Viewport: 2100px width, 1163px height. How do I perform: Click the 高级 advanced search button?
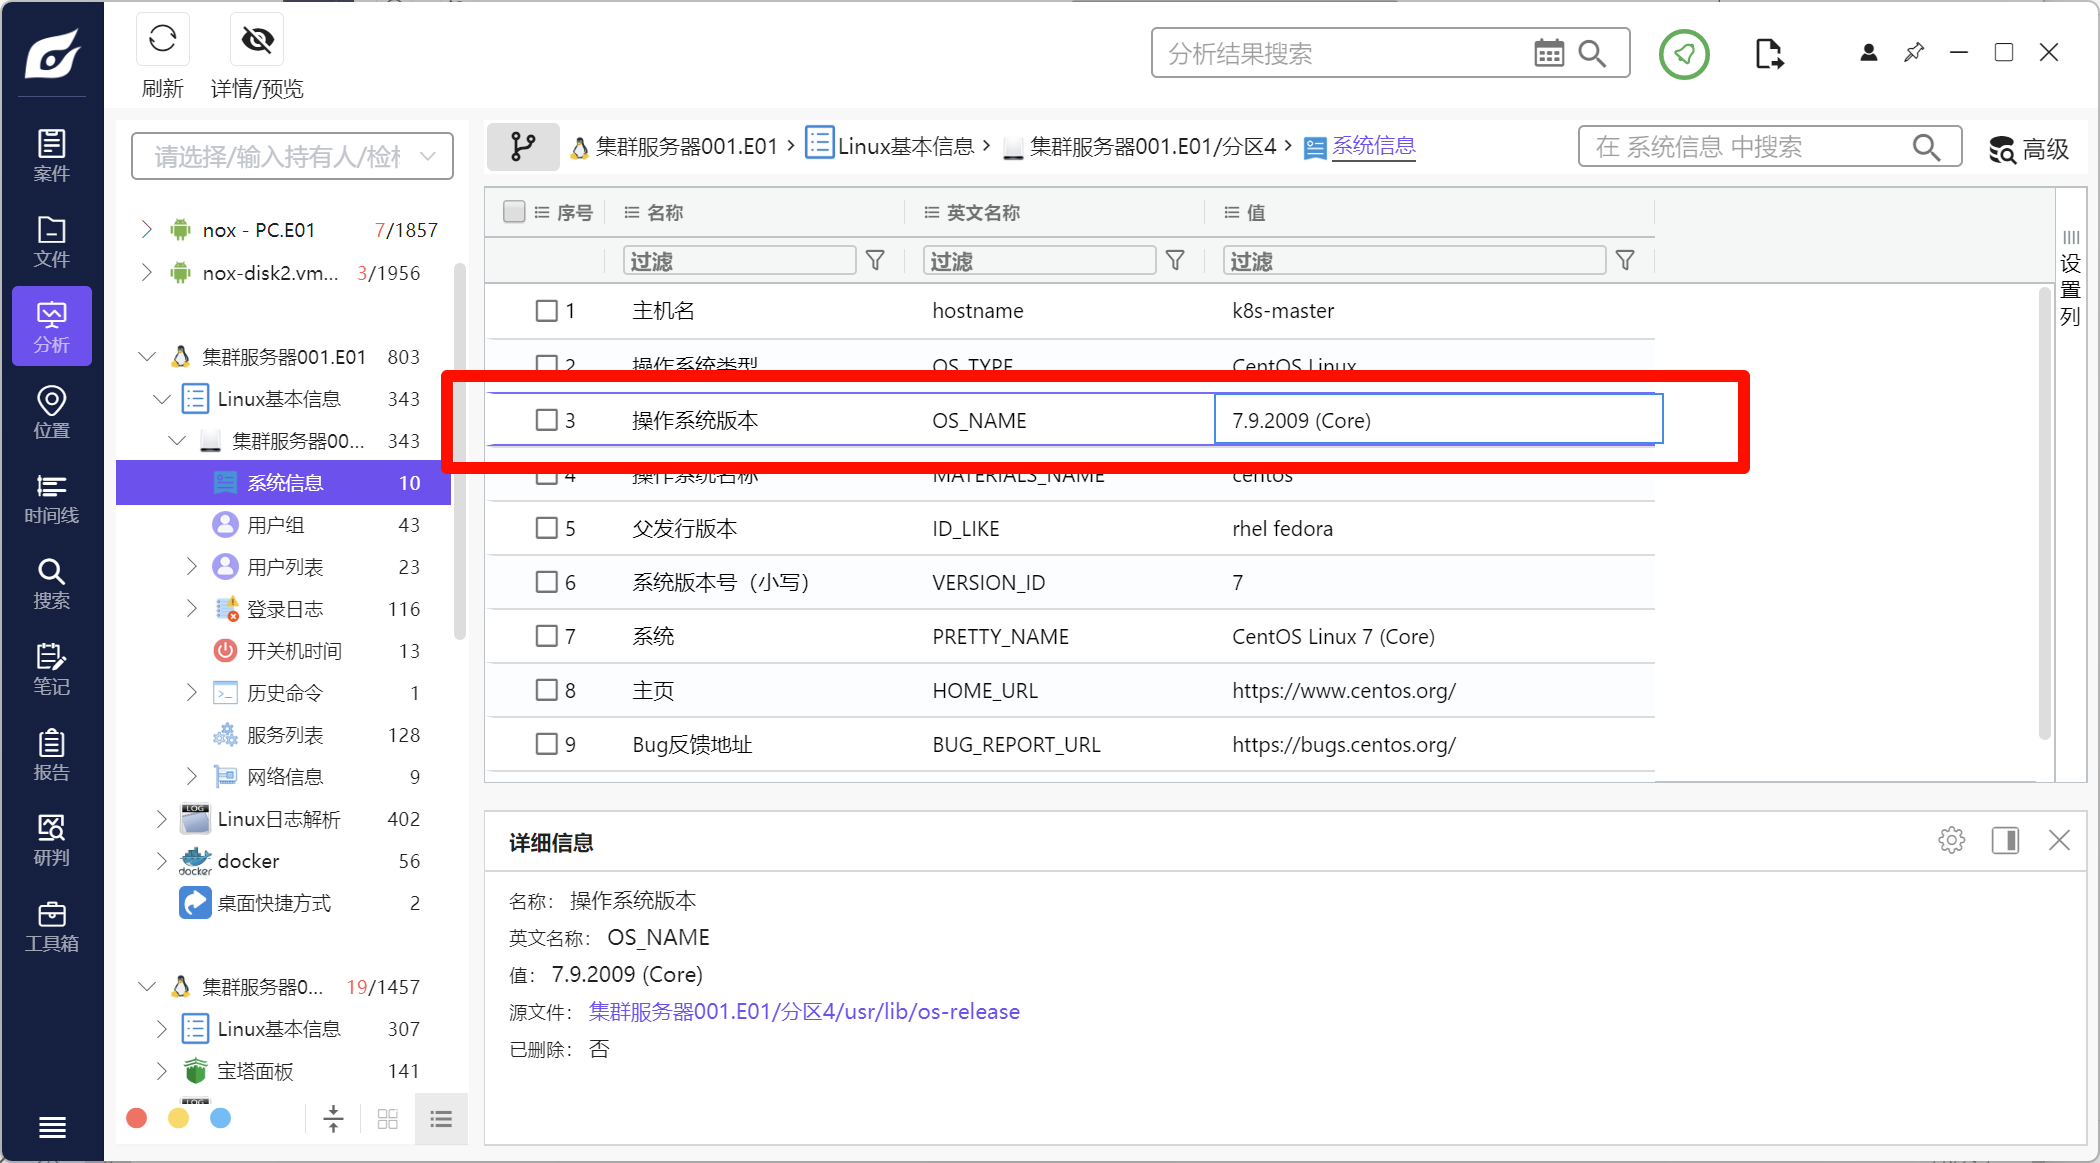coord(2029,149)
